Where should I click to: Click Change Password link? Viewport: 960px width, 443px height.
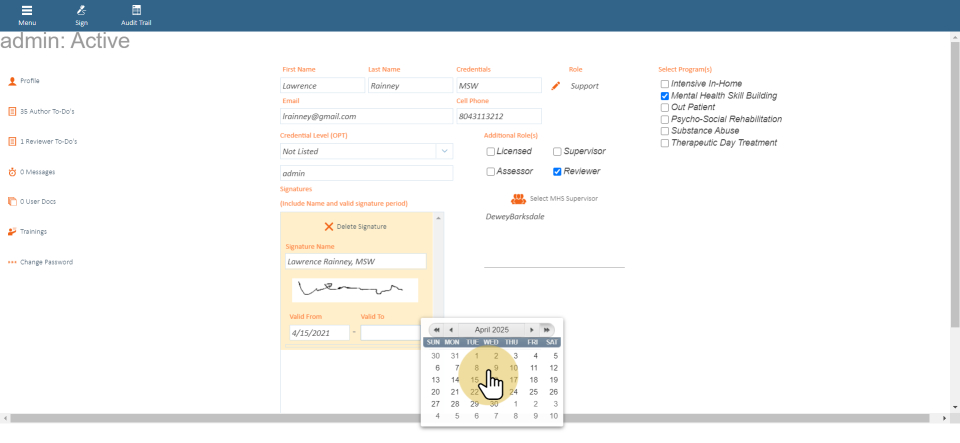pos(46,262)
